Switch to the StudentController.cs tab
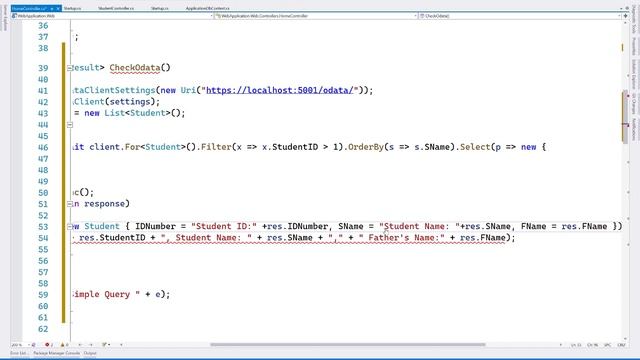 coord(116,8)
